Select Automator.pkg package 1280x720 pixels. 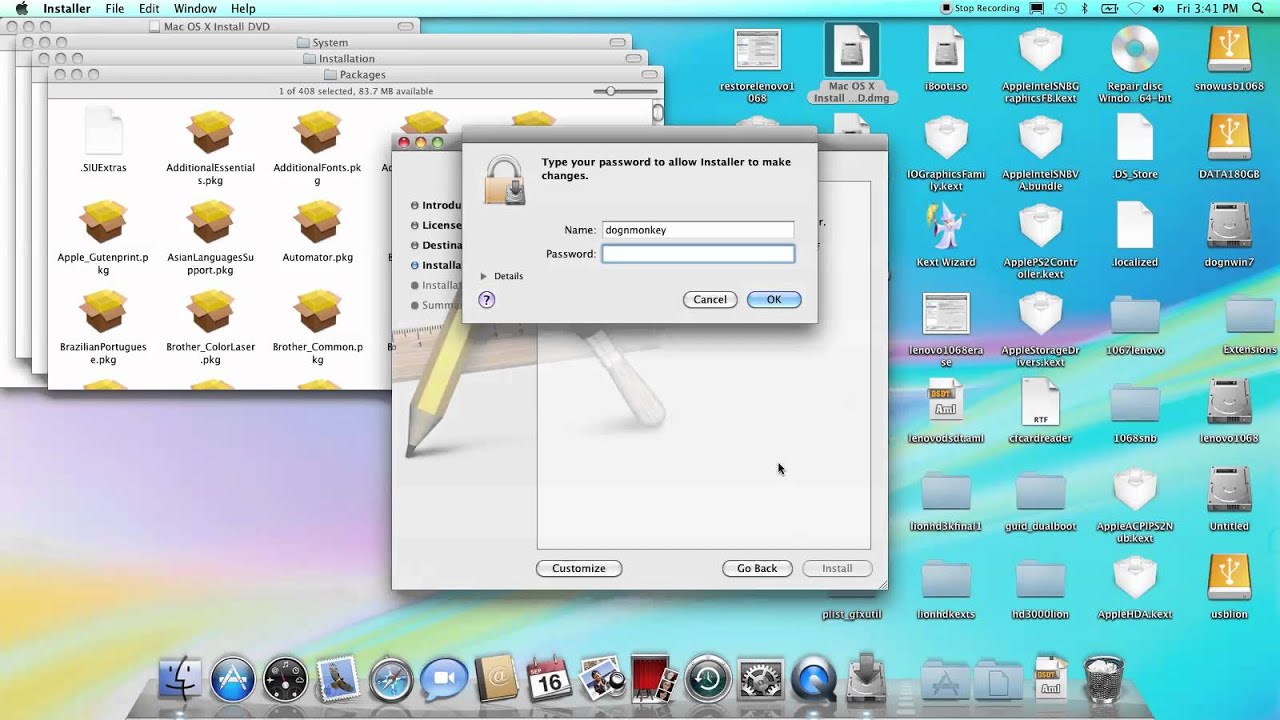317,223
